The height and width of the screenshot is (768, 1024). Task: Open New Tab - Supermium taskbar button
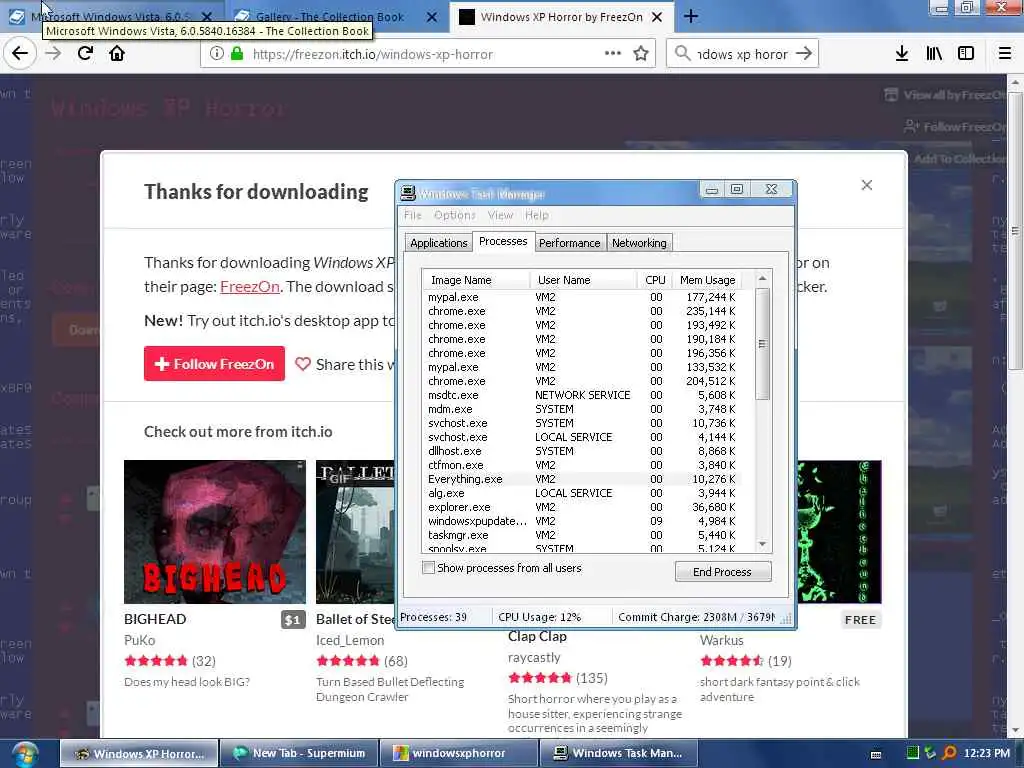[298, 754]
